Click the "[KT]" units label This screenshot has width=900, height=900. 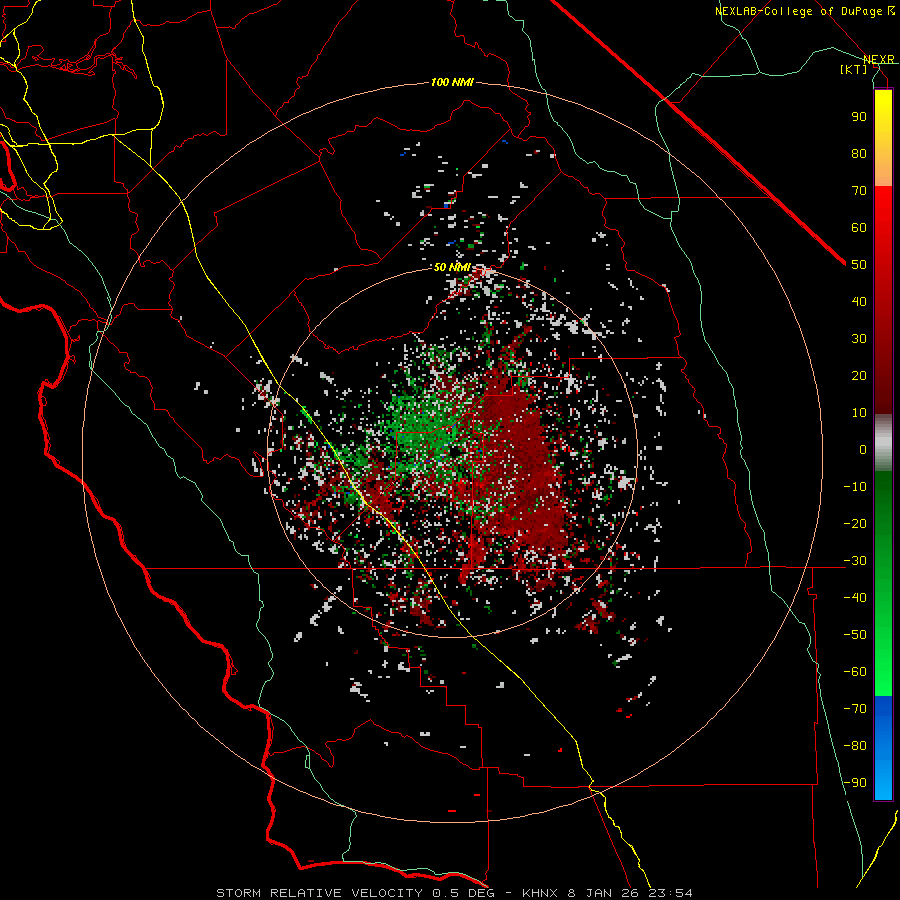[x=854, y=69]
